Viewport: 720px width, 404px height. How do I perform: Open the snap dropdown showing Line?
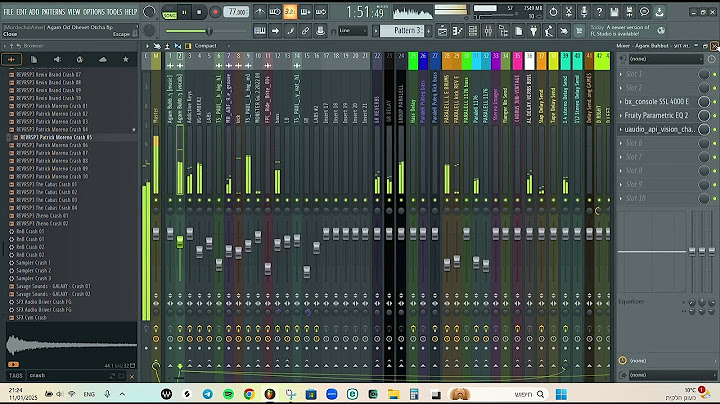[353, 31]
